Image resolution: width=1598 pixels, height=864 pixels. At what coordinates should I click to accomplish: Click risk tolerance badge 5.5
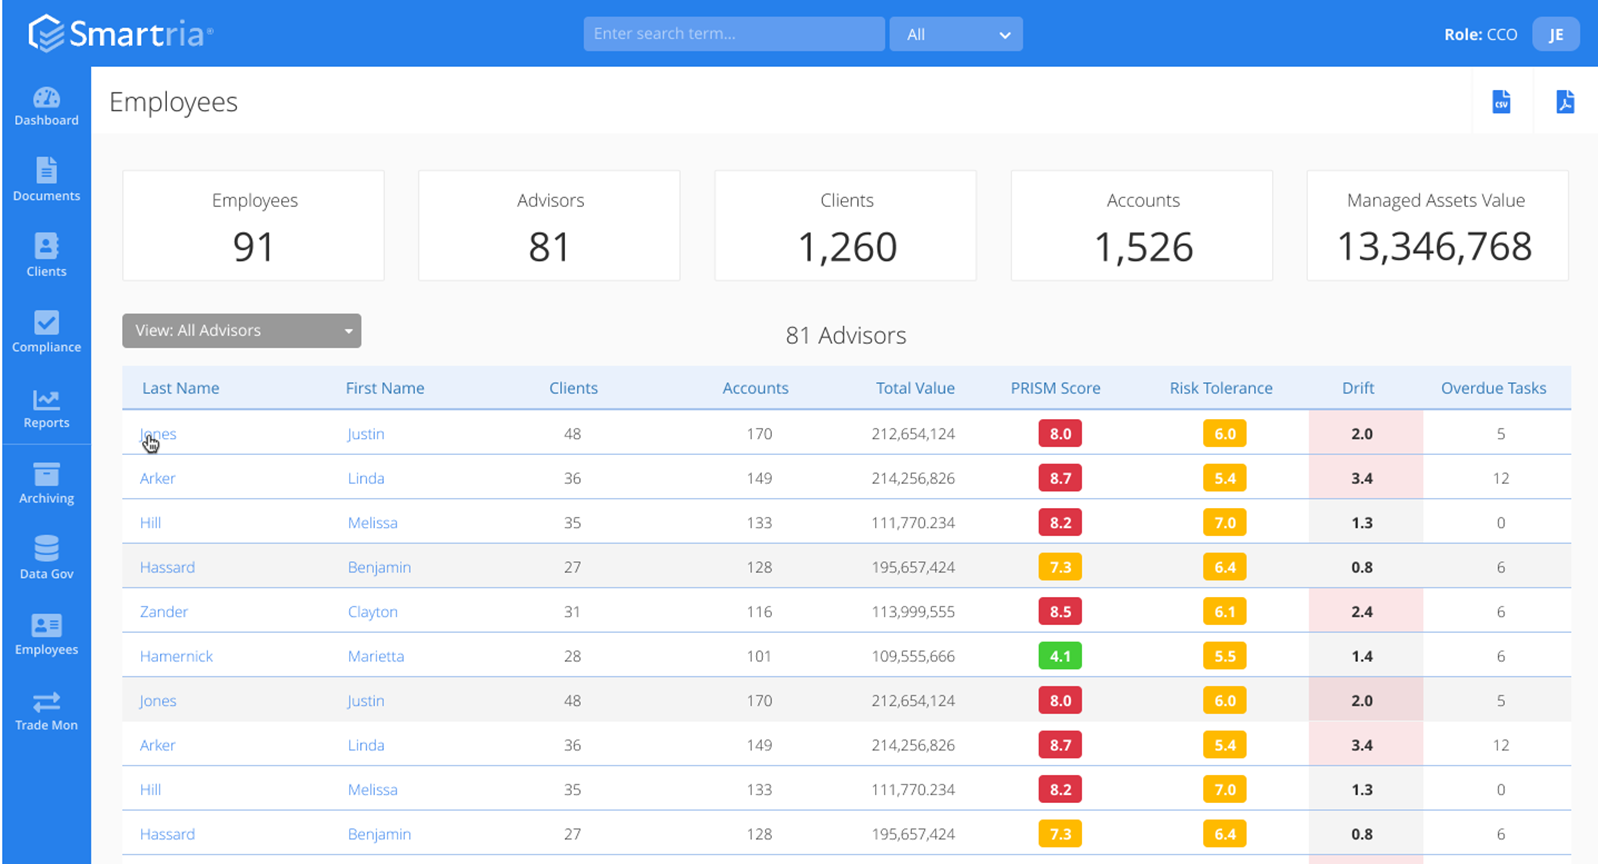tap(1225, 656)
